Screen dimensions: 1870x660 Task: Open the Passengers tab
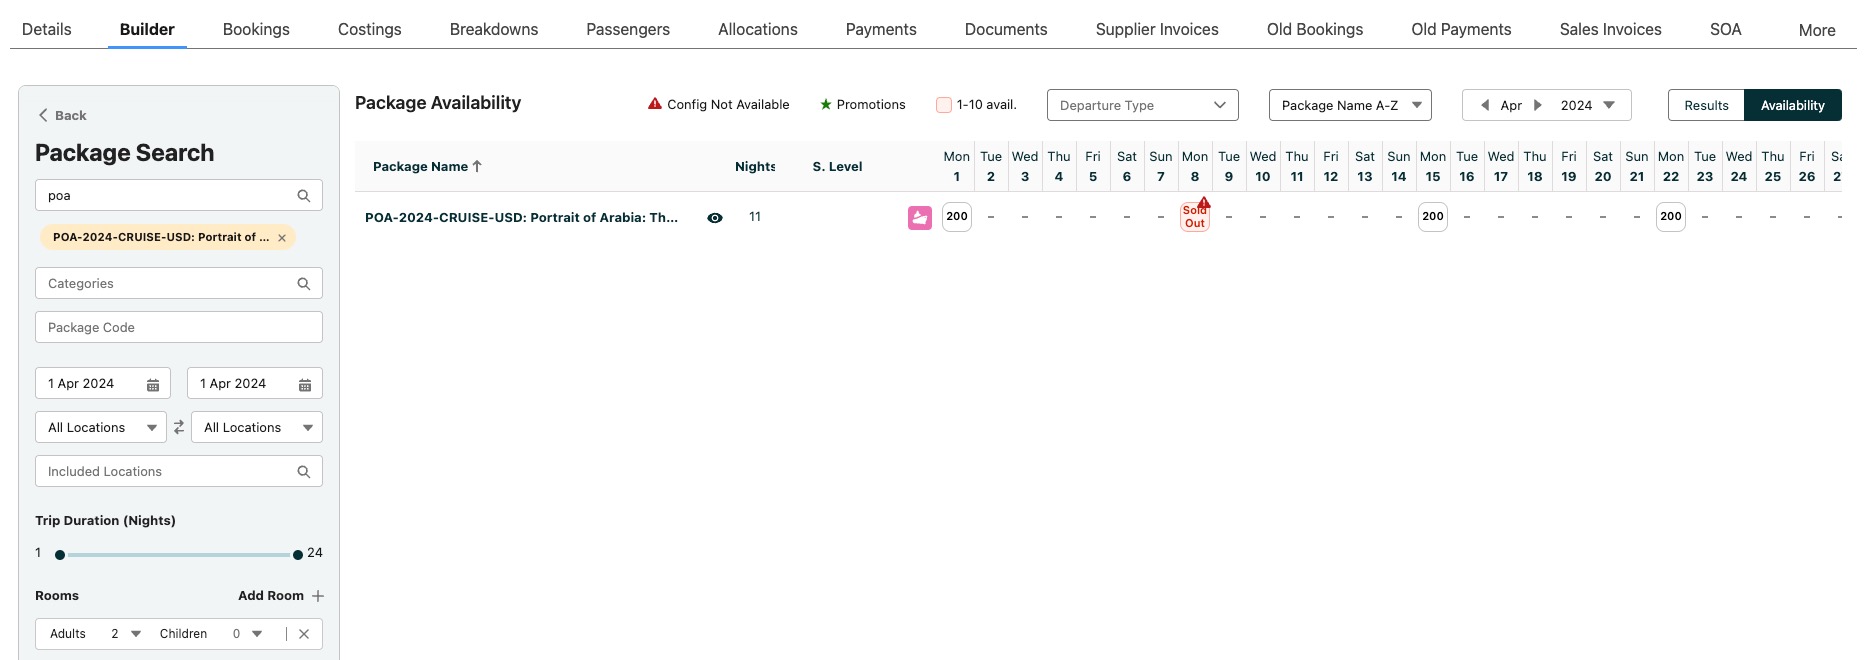coord(628,29)
